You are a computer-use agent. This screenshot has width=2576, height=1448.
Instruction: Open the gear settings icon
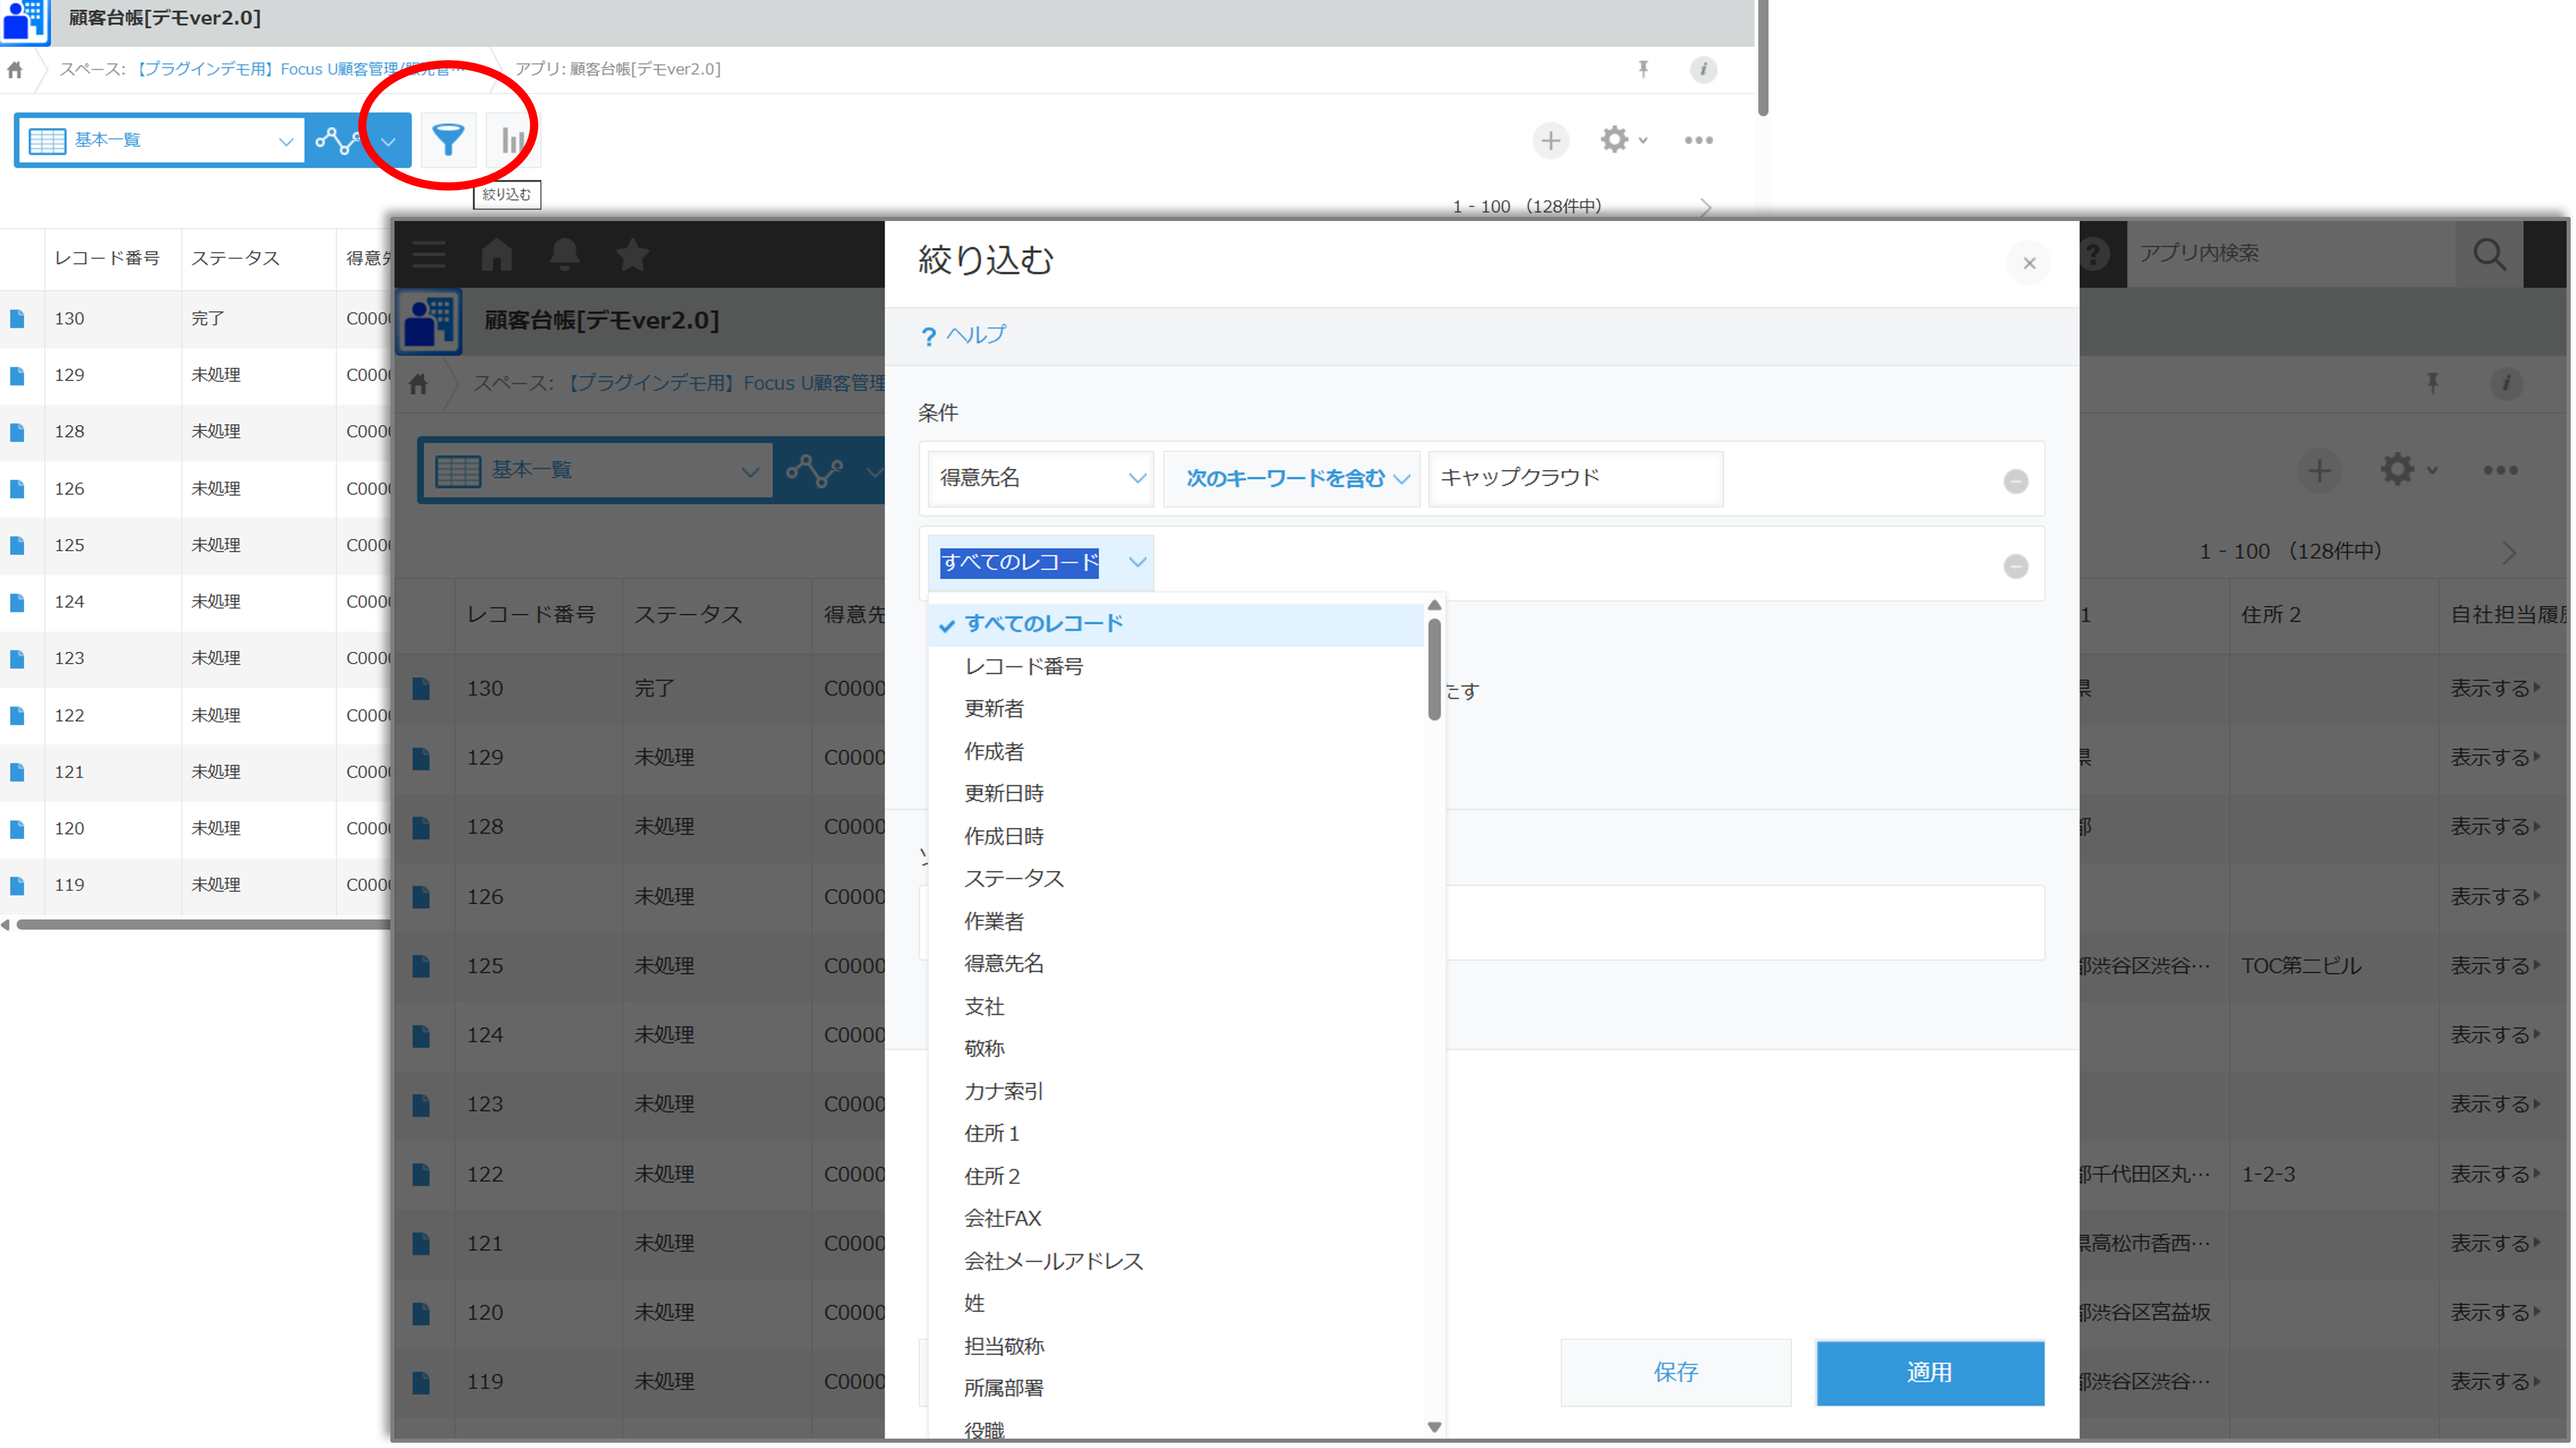(x=1615, y=139)
